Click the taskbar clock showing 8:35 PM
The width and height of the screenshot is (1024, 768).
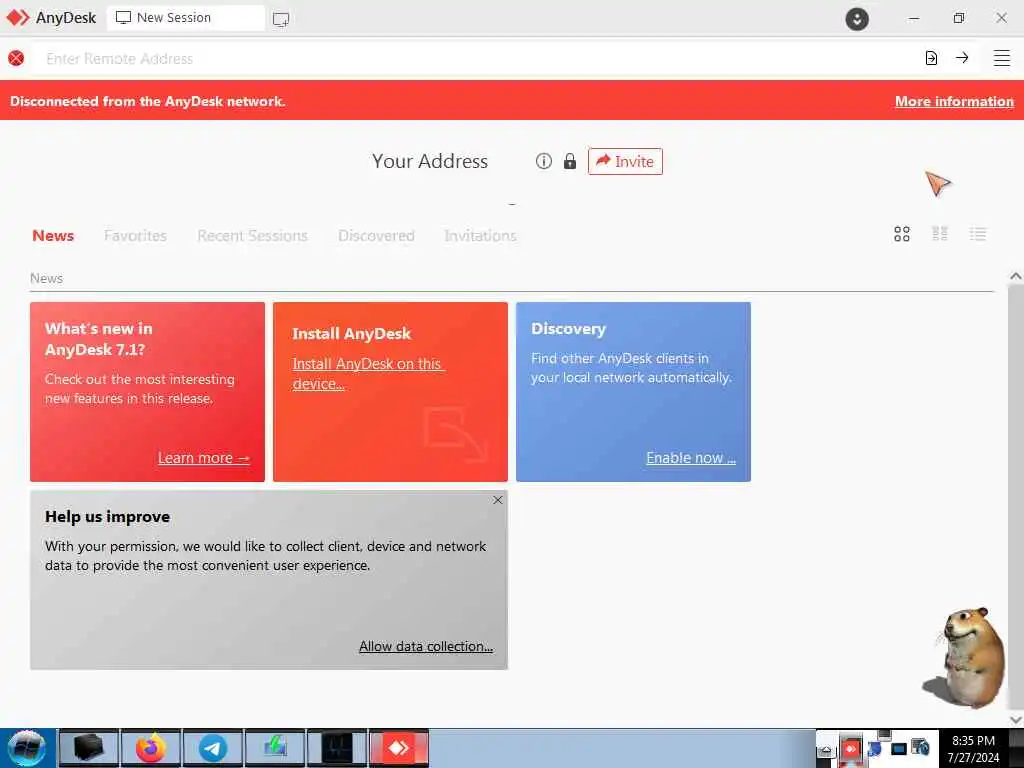point(973,748)
